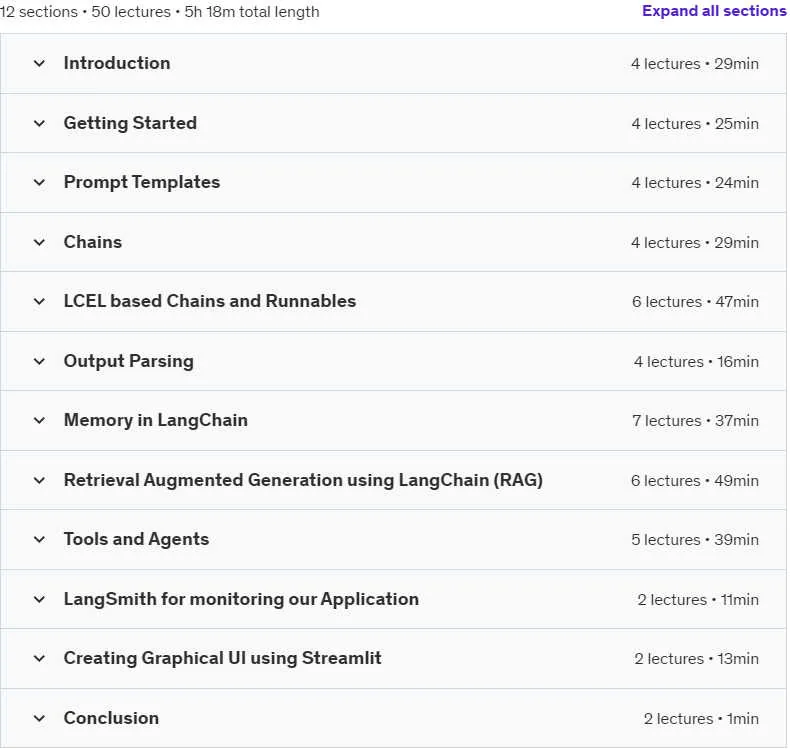Click the chevron beside LCEL based Chains
The height and width of the screenshot is (749, 790).
click(39, 301)
